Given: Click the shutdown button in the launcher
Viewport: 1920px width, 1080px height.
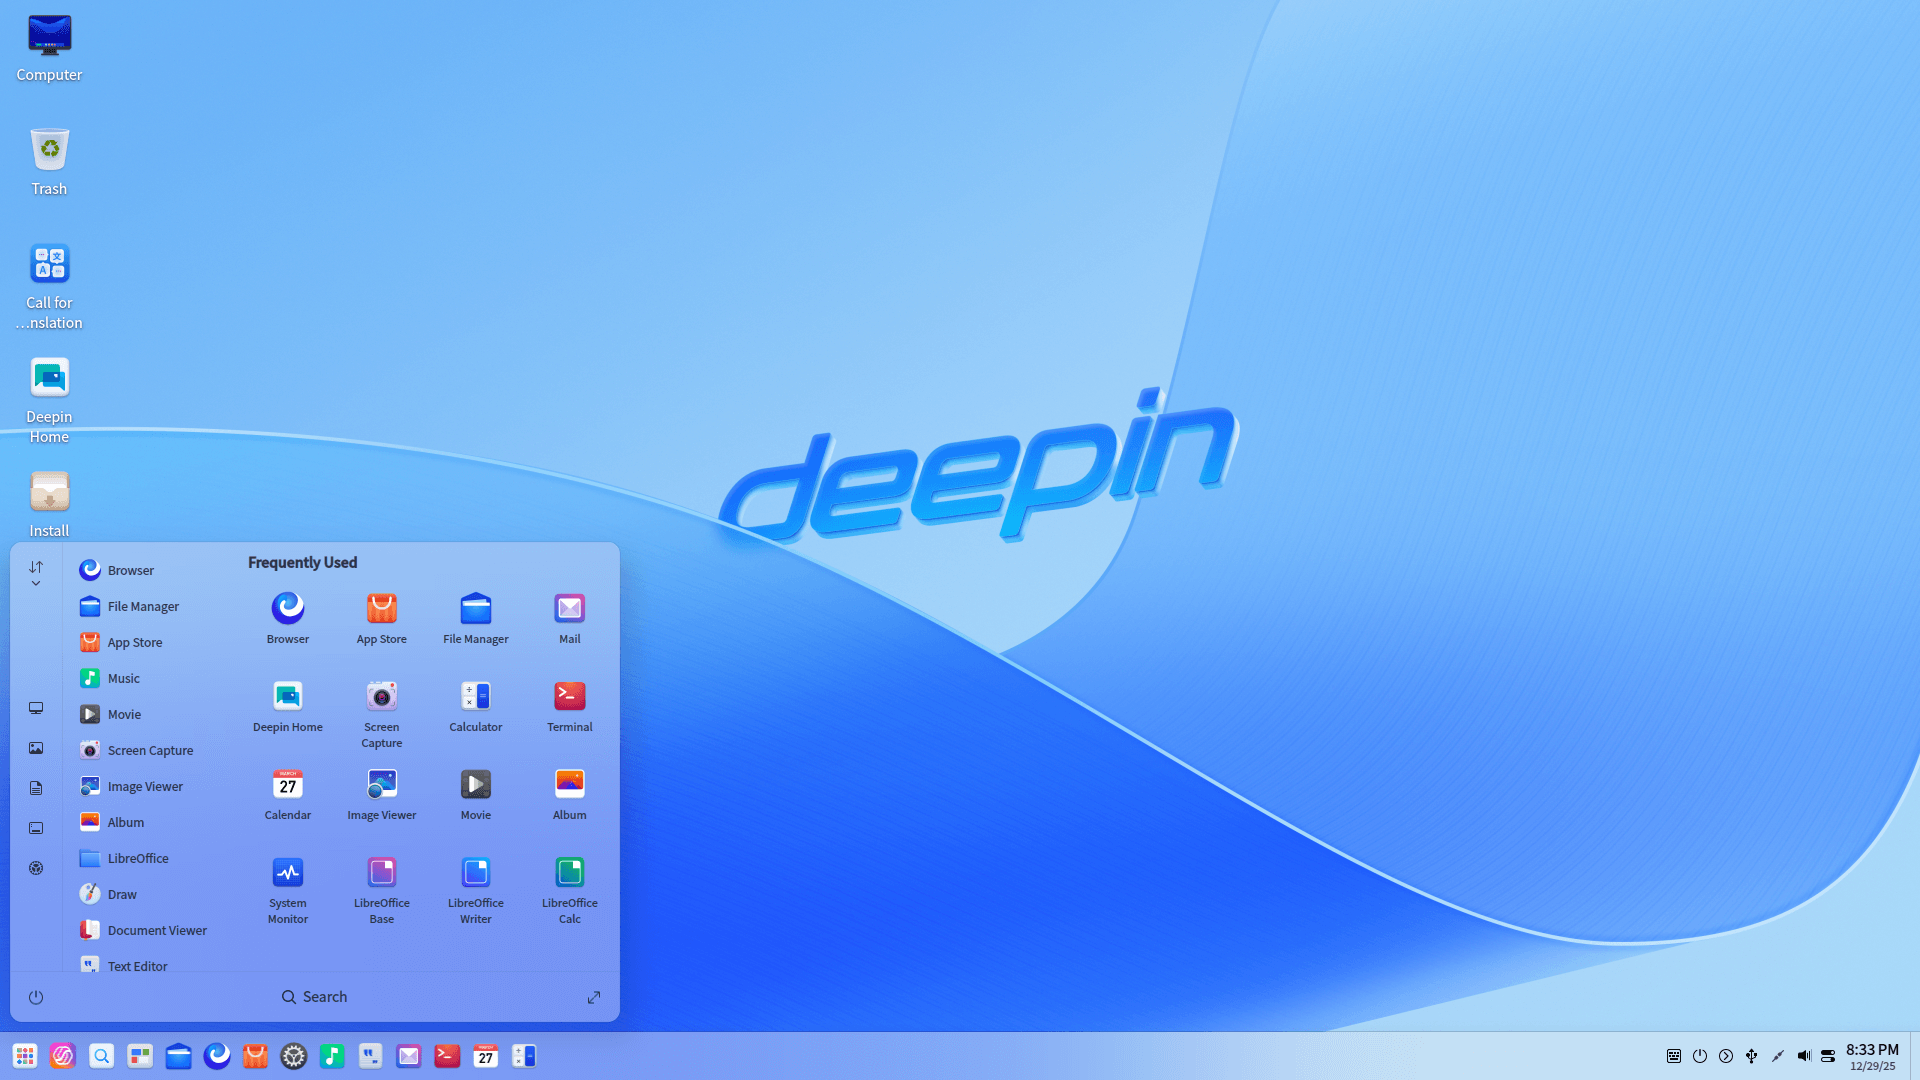Looking at the screenshot, I should 36,996.
